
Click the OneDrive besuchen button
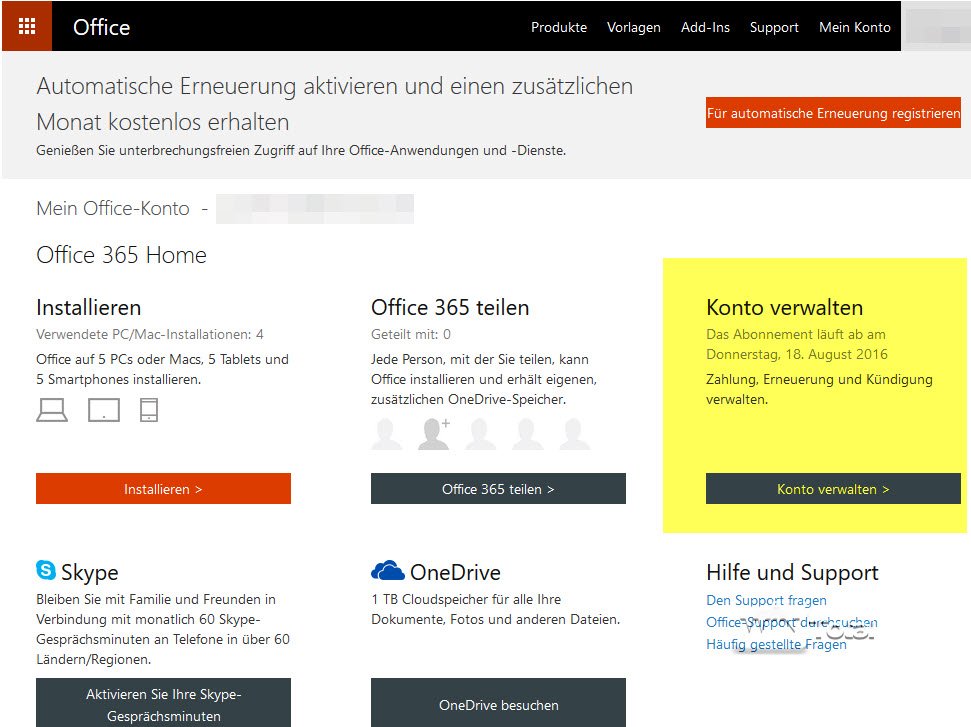click(499, 703)
